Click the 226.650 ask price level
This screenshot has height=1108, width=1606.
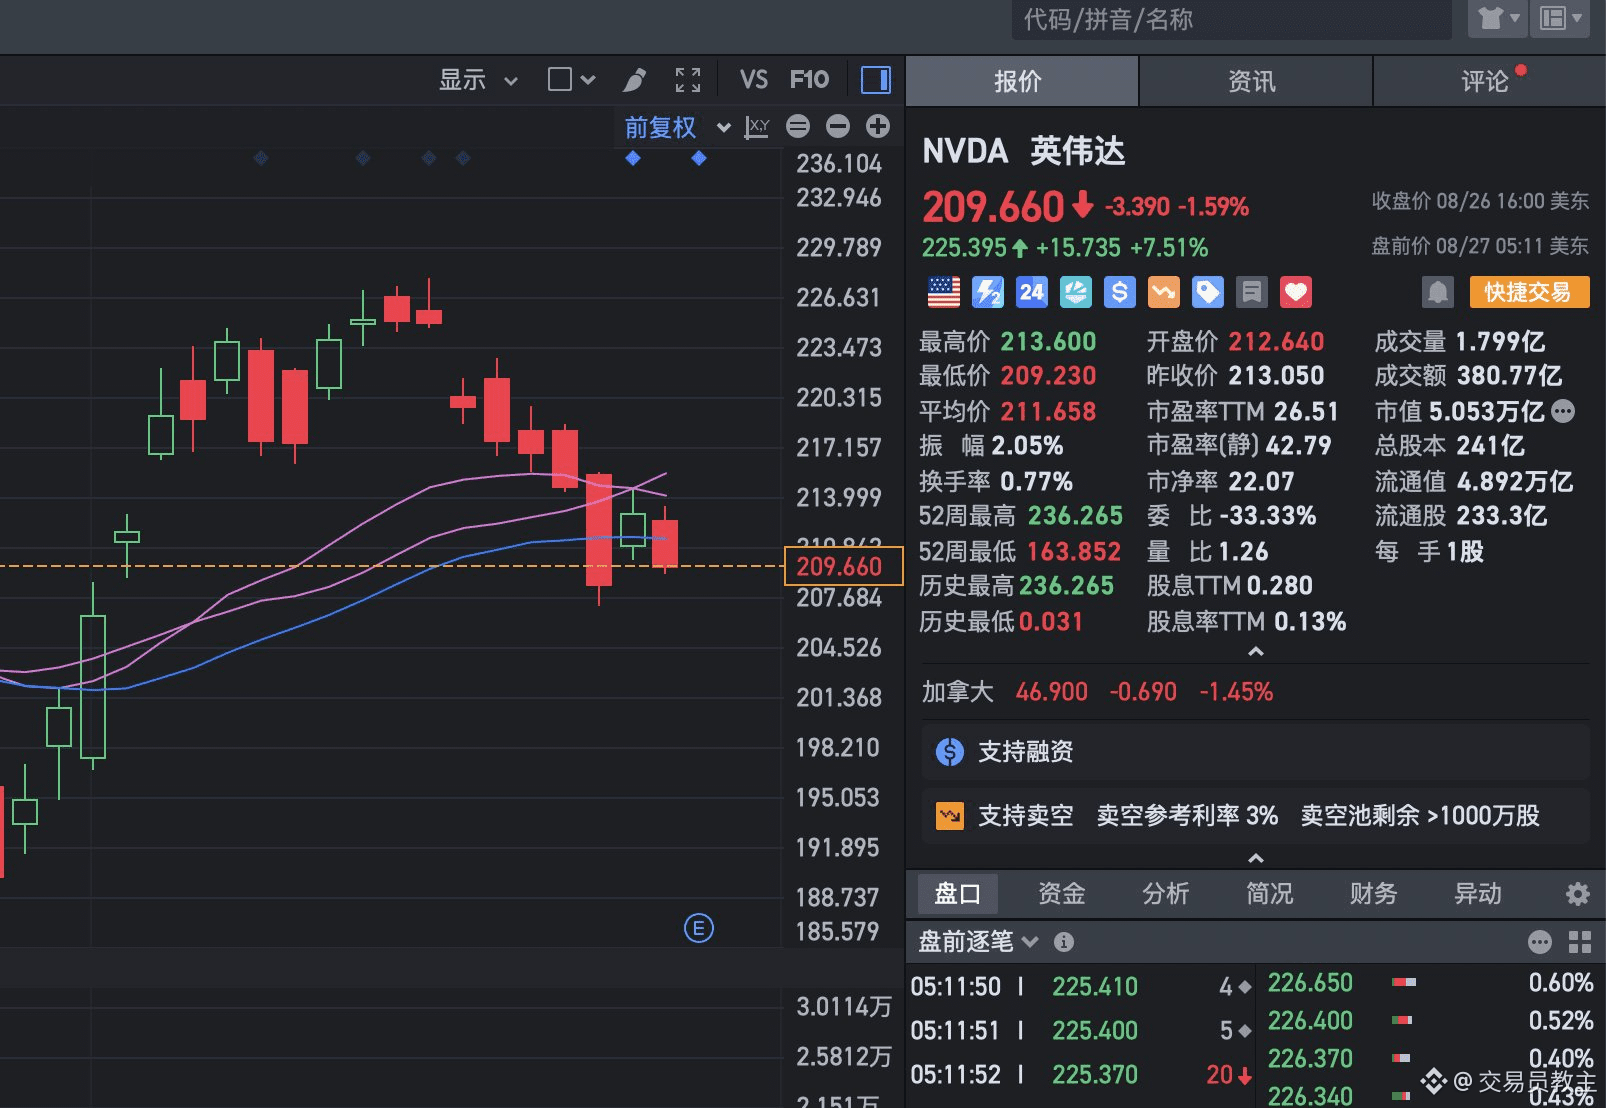(x=1310, y=983)
